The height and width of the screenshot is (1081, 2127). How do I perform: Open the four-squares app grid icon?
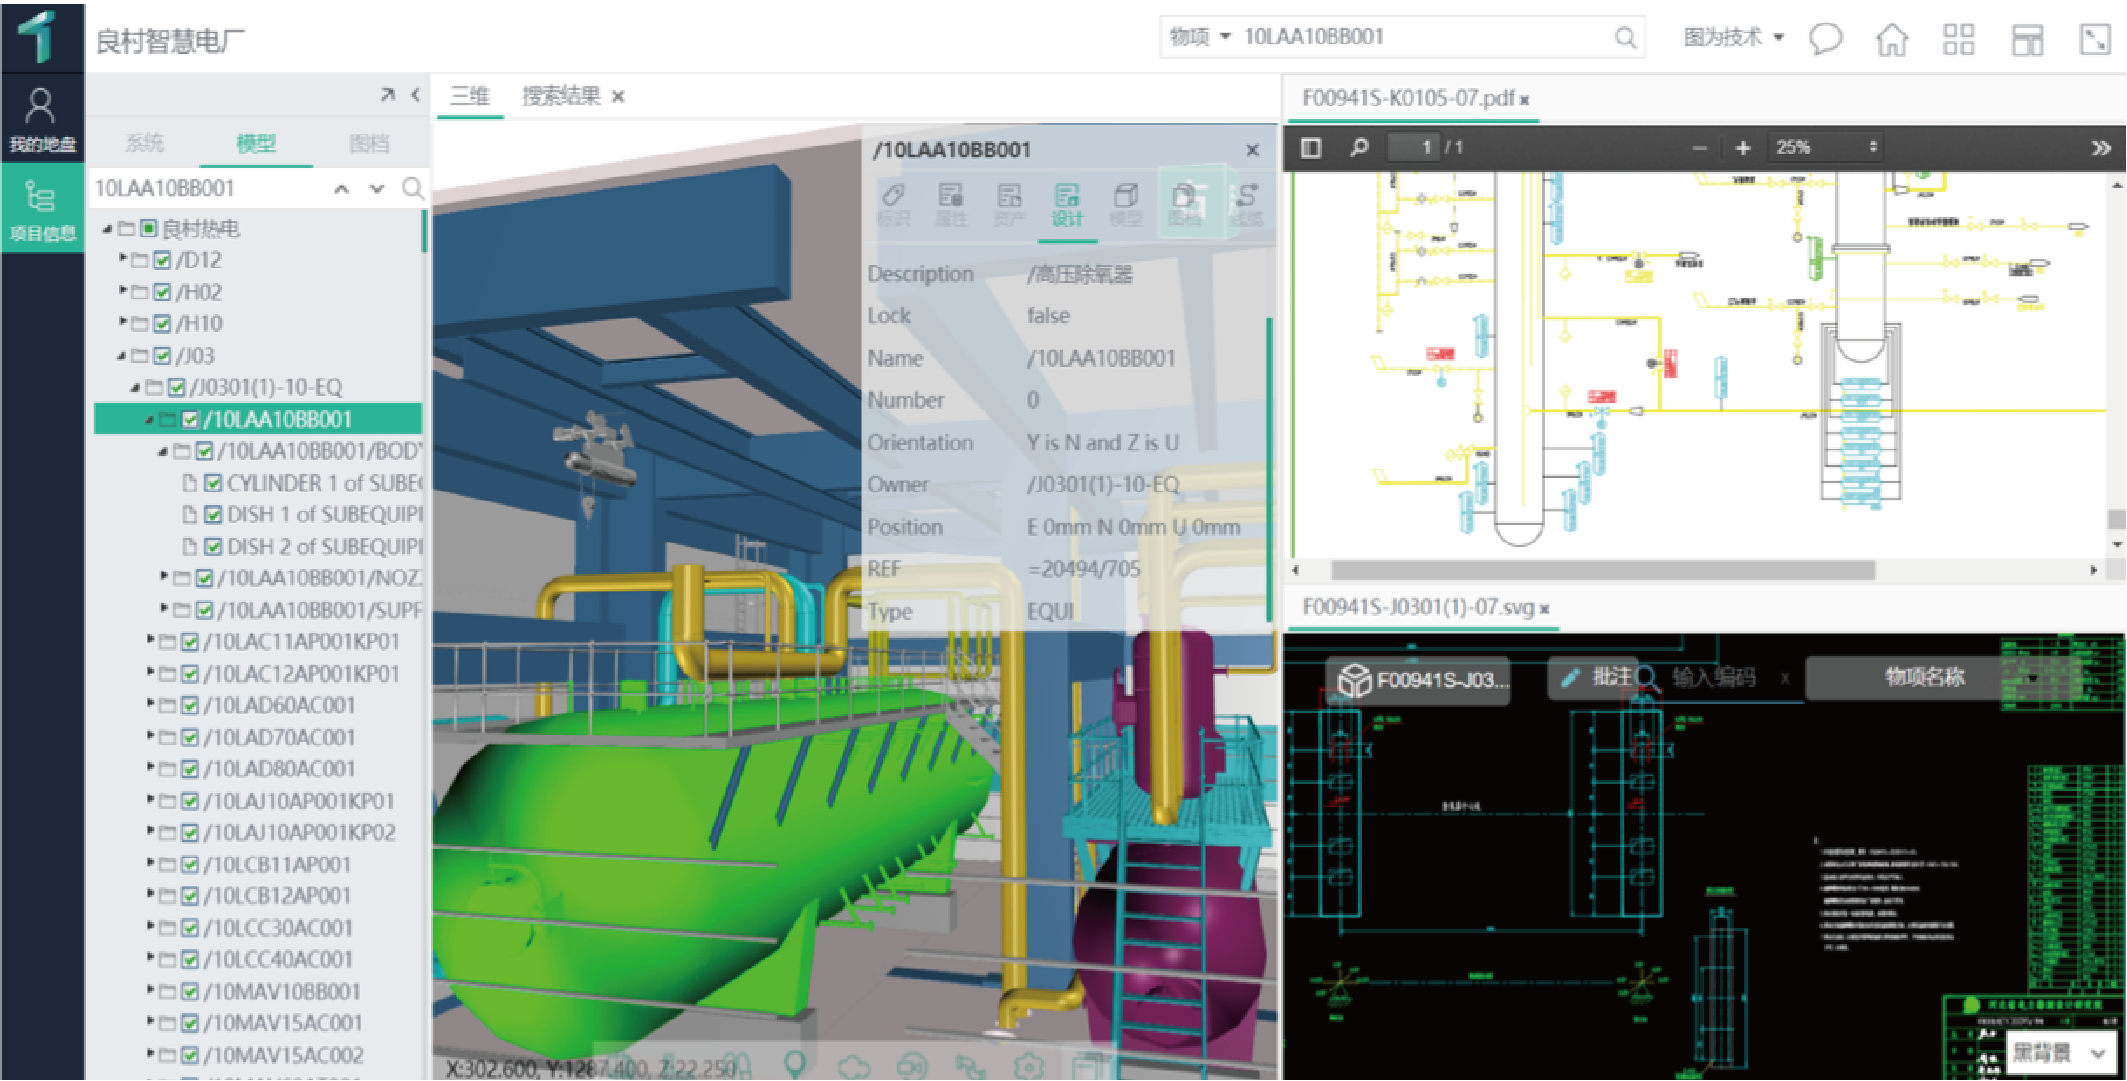pos(1958,39)
